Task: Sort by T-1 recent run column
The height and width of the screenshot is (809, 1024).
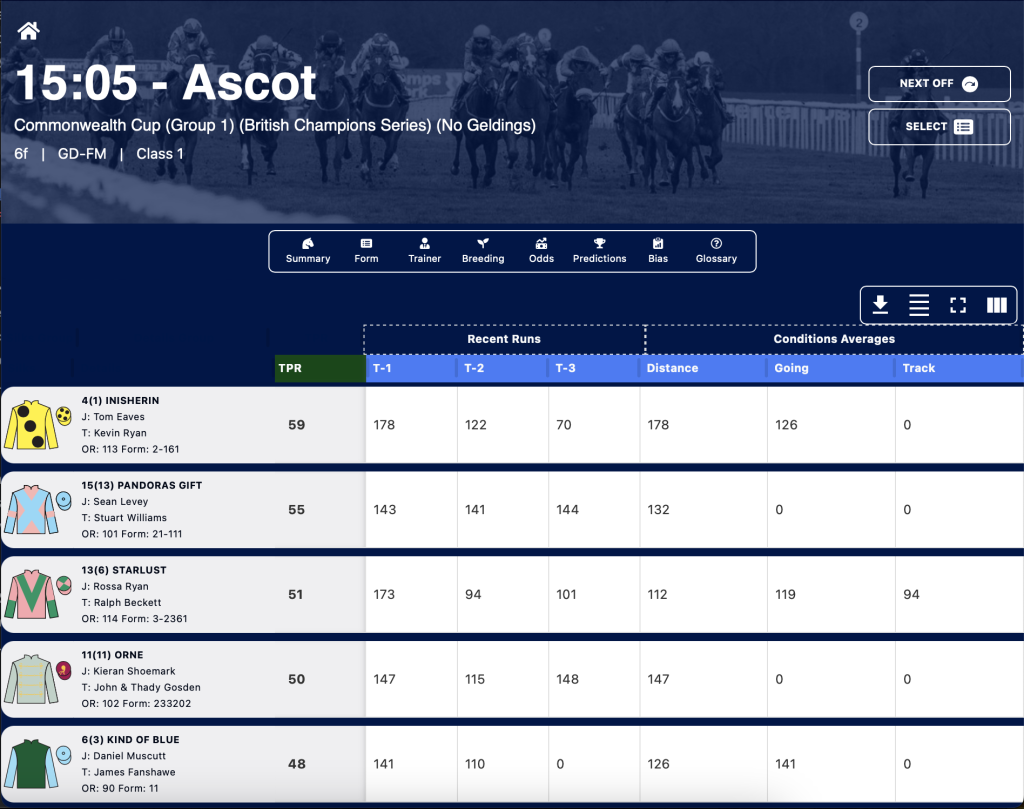Action: point(411,368)
